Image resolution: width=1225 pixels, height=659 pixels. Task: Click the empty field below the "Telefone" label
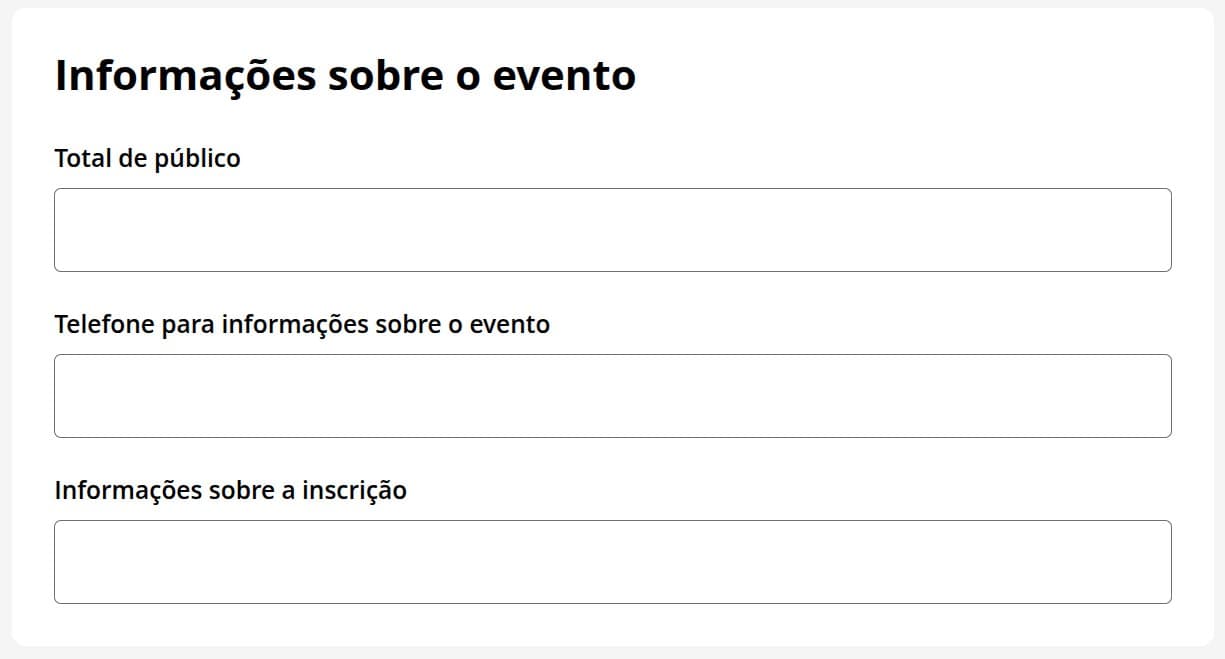(612, 396)
